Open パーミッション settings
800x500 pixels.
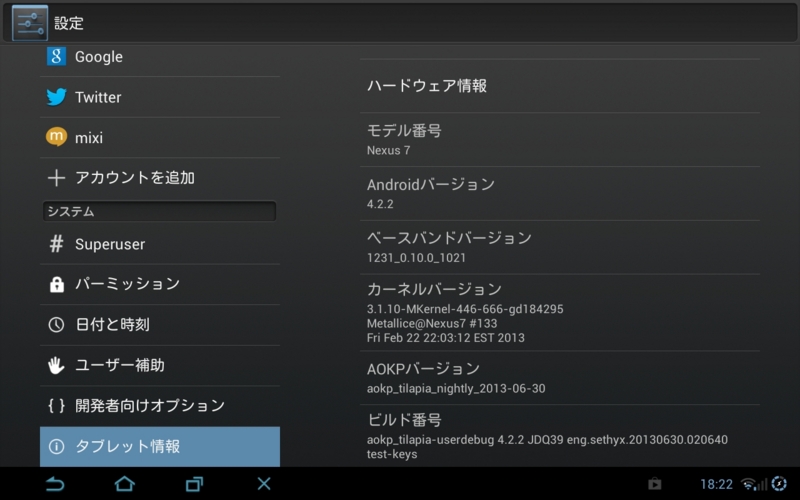pos(160,284)
